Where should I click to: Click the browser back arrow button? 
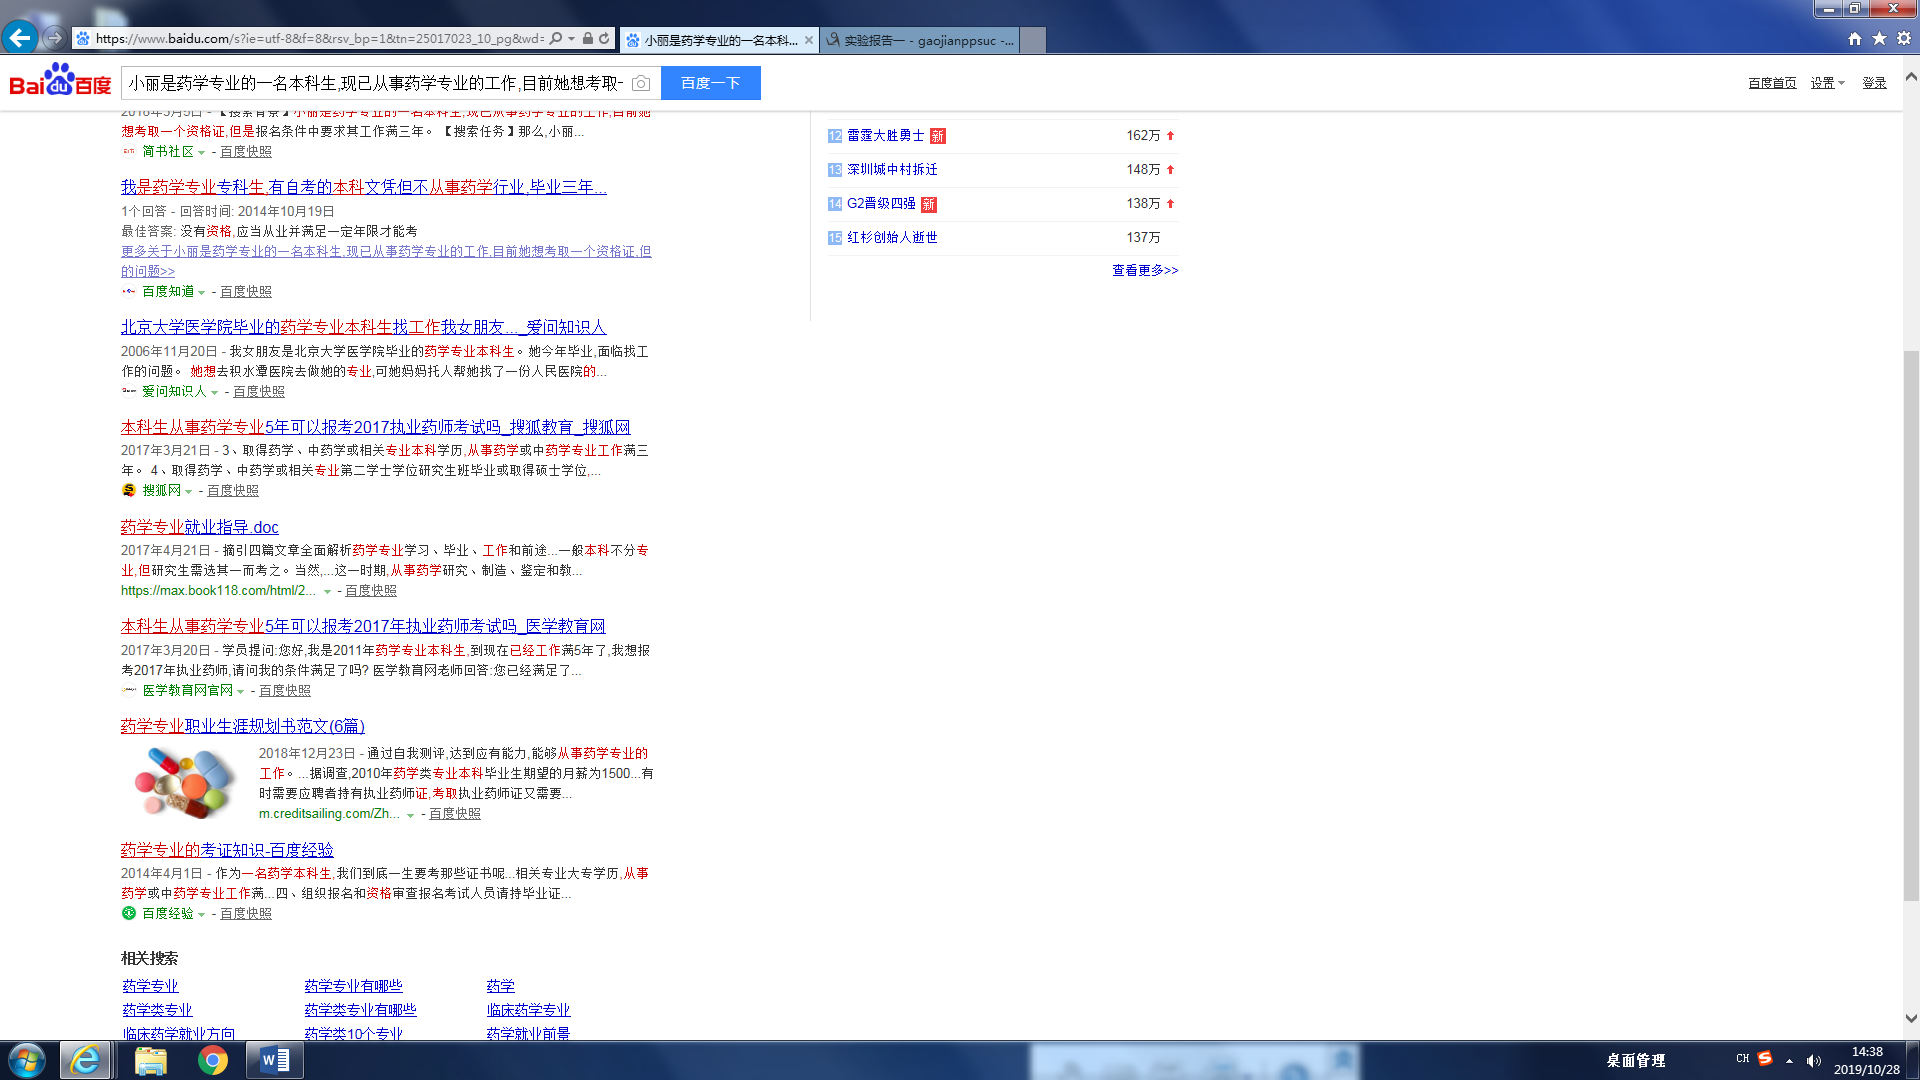[20, 38]
